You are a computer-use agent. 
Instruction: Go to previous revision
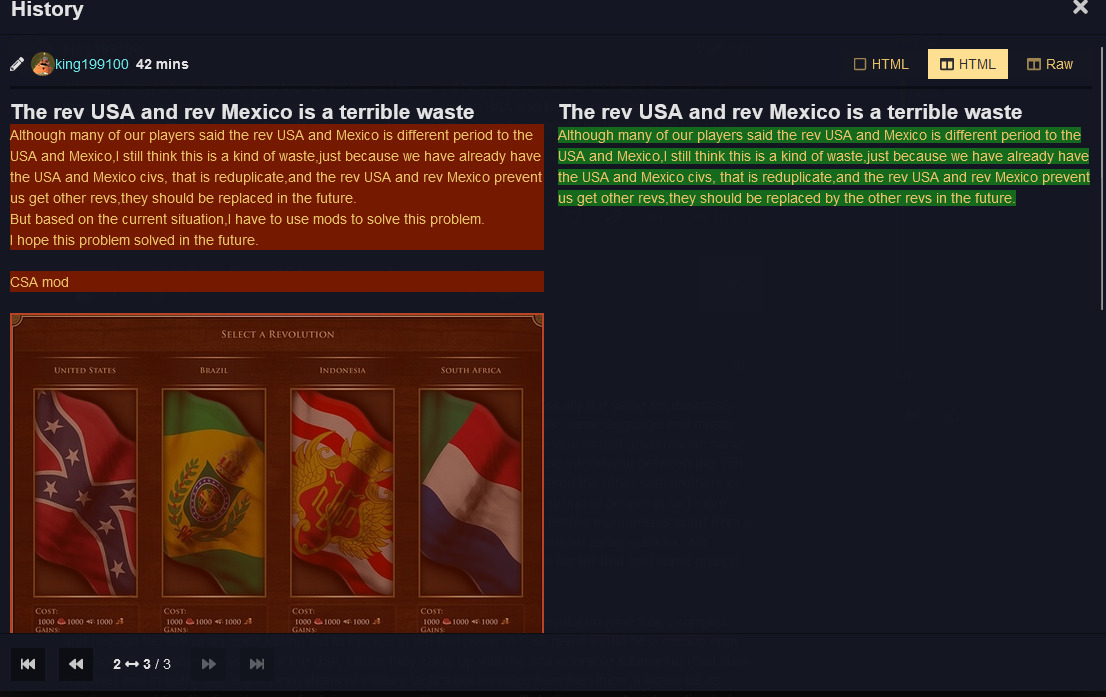click(75, 664)
